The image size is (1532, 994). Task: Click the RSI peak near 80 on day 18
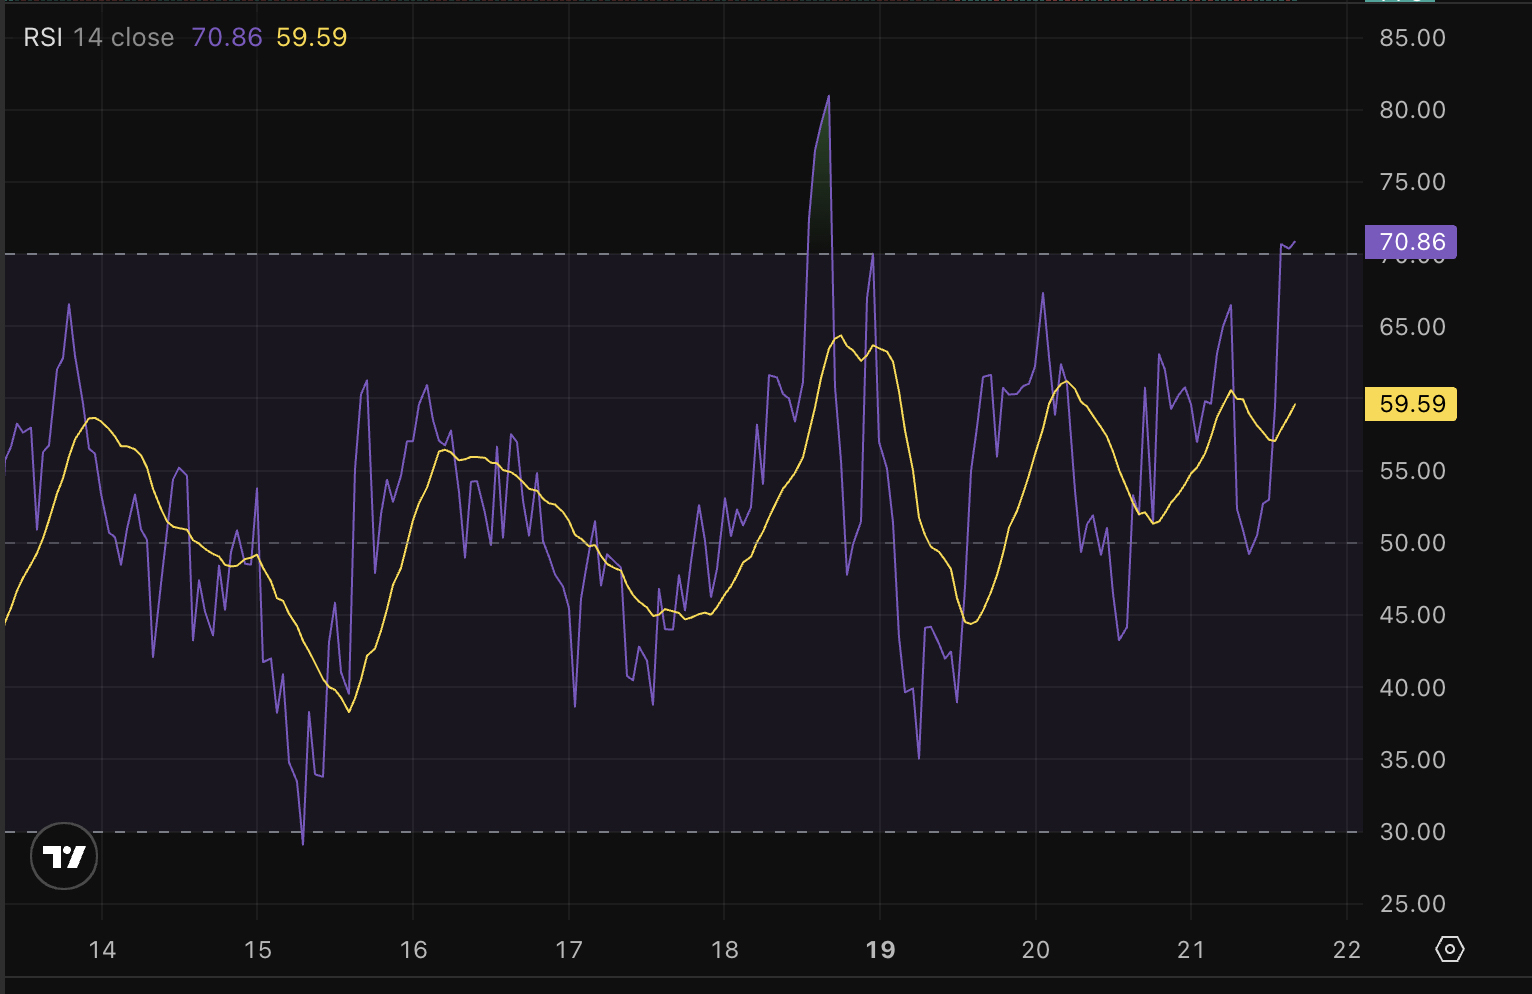pos(828,97)
